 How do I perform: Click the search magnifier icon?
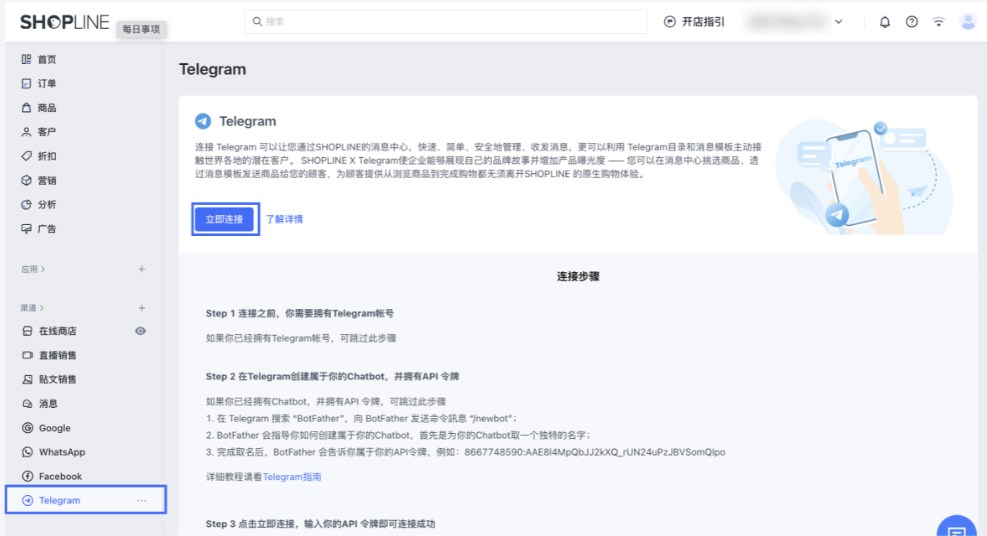257,21
